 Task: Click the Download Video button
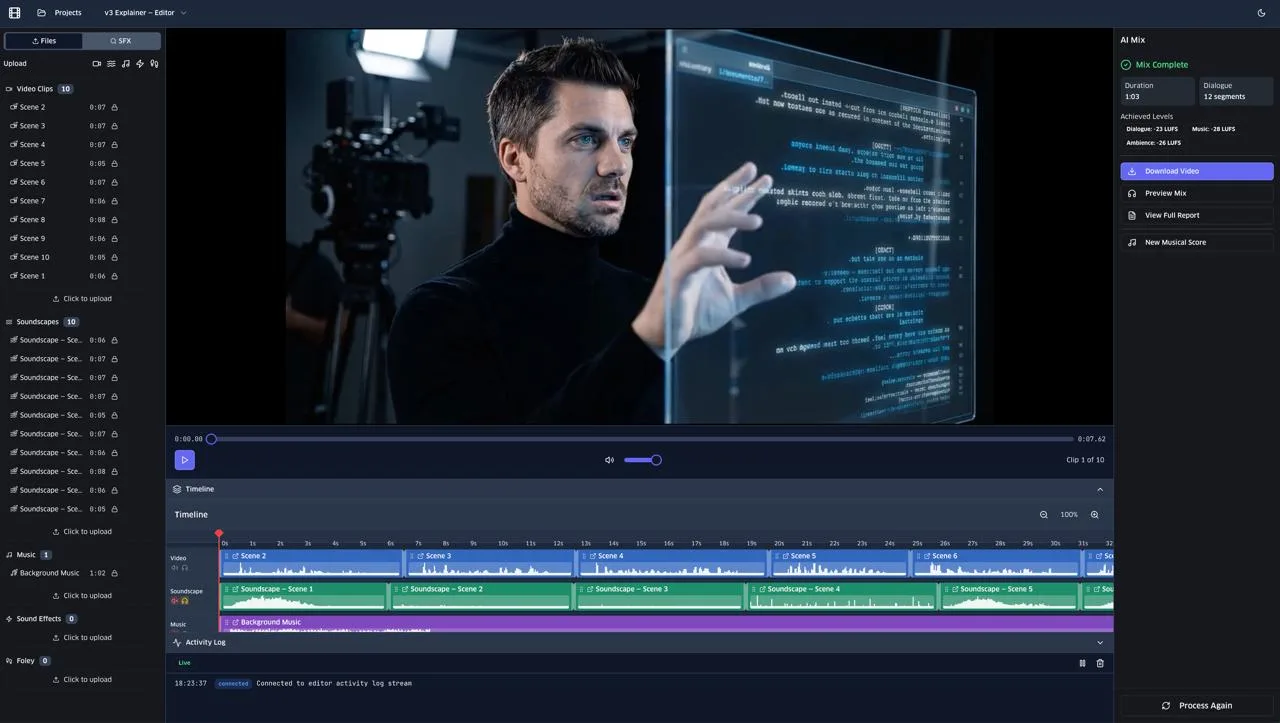(1197, 171)
